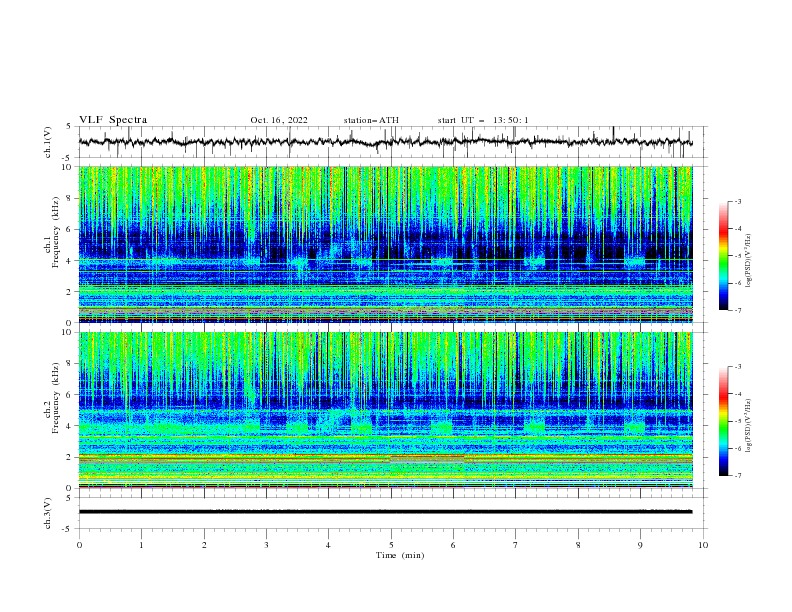Click the date 'Oct. 16, 2022'

[x=279, y=120]
